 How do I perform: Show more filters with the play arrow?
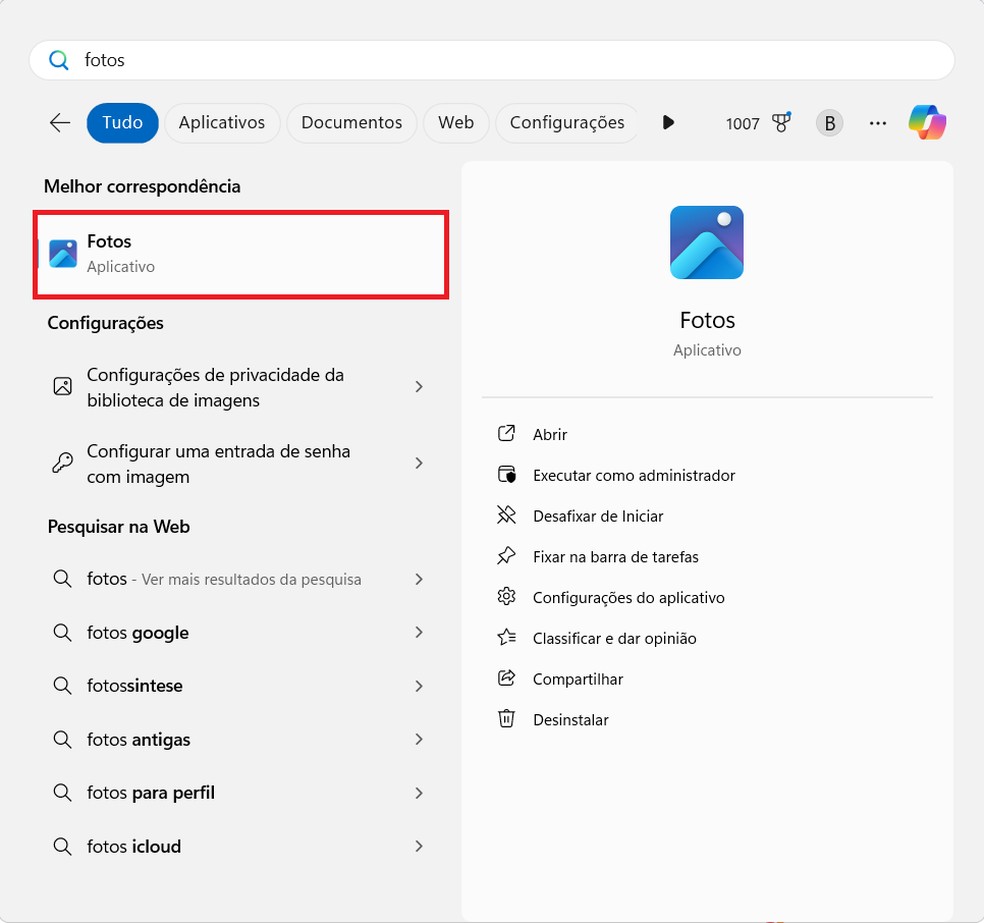668,122
